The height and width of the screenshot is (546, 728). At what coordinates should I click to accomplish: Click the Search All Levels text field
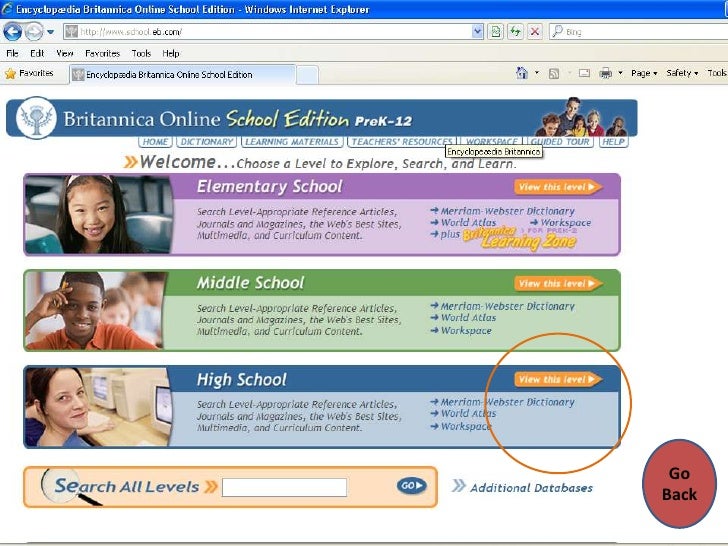[x=284, y=487]
